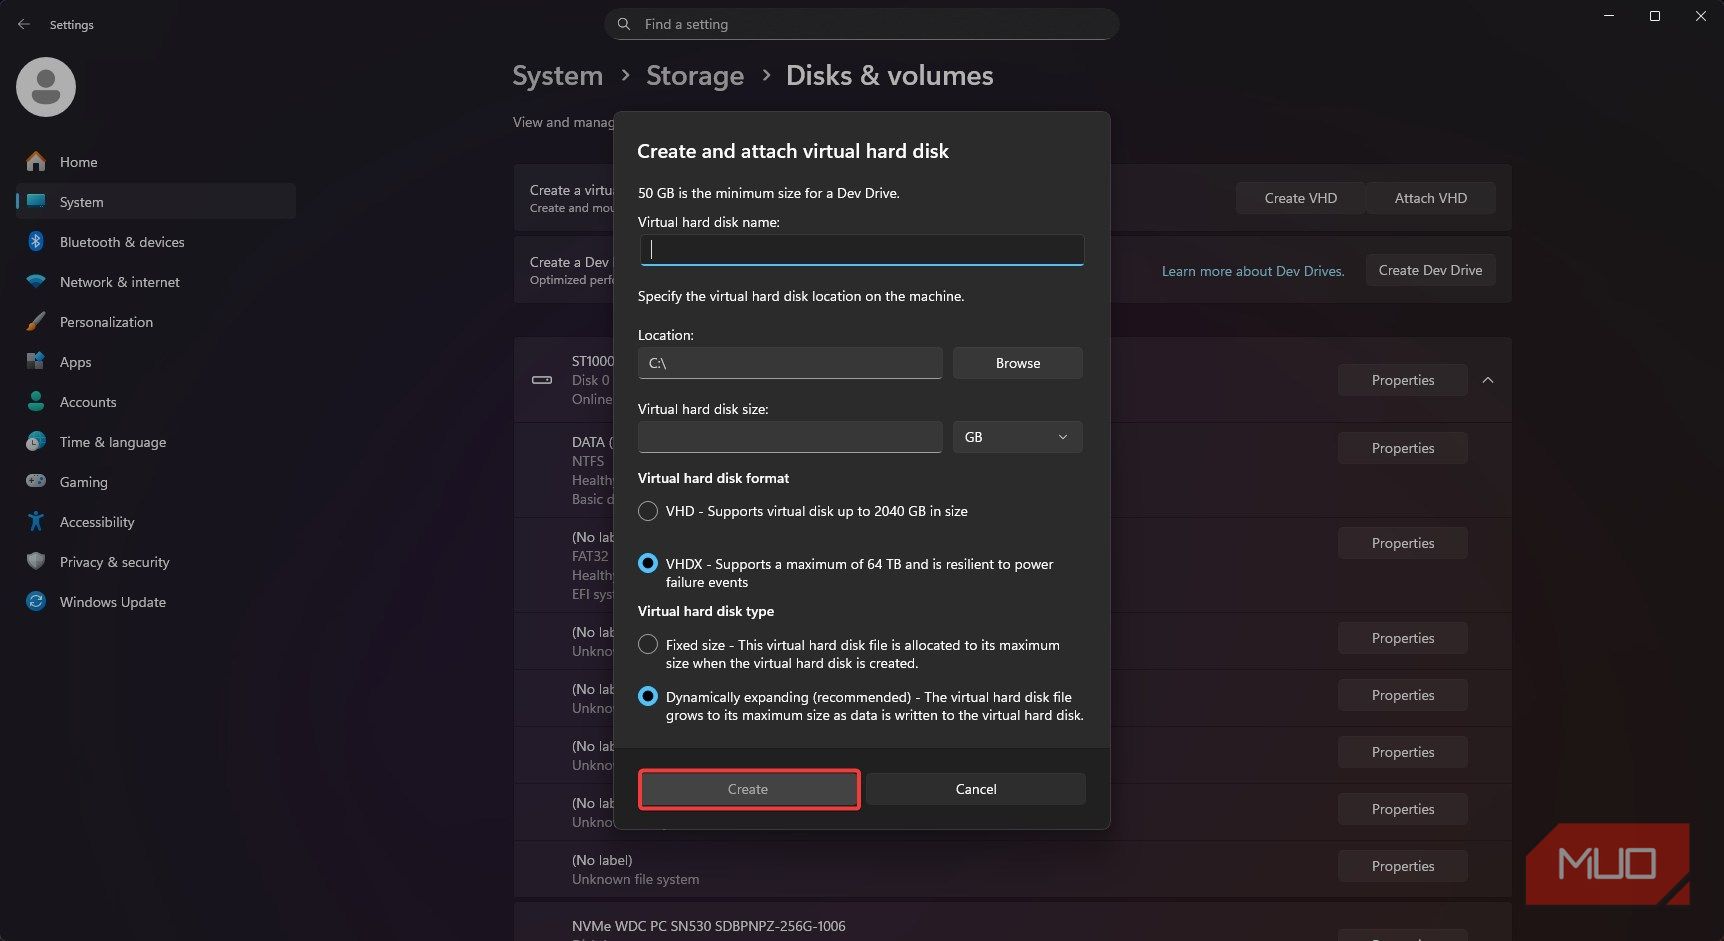
Task: Click the Gaming controller icon
Action: click(x=36, y=481)
